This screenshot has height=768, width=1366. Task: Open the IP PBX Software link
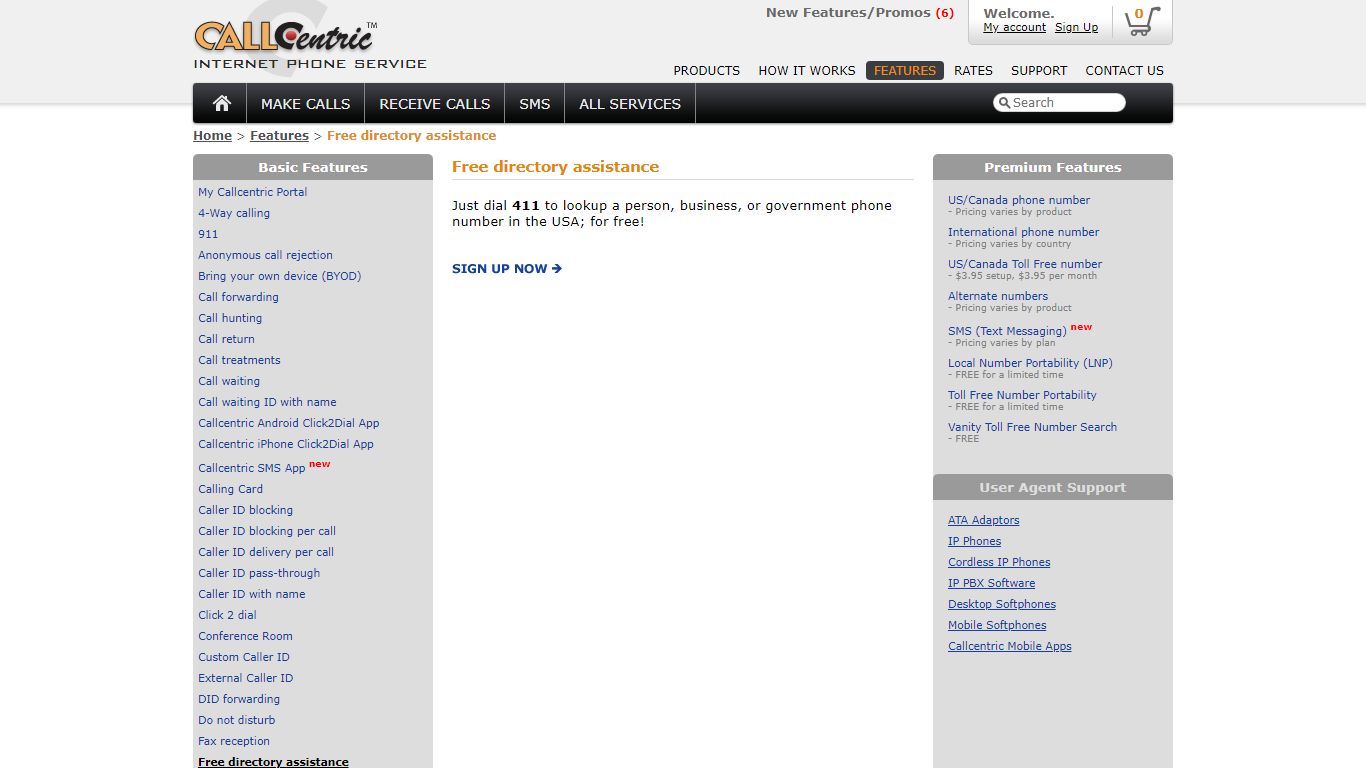coord(992,583)
